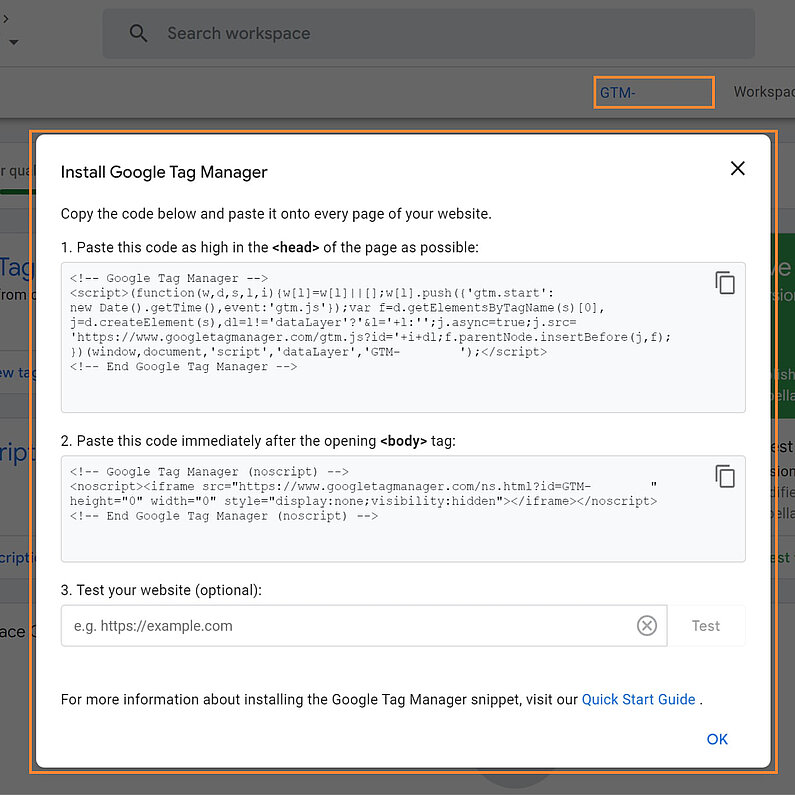Open the Quick Start Guide link
This screenshot has height=795, width=795.
(638, 699)
